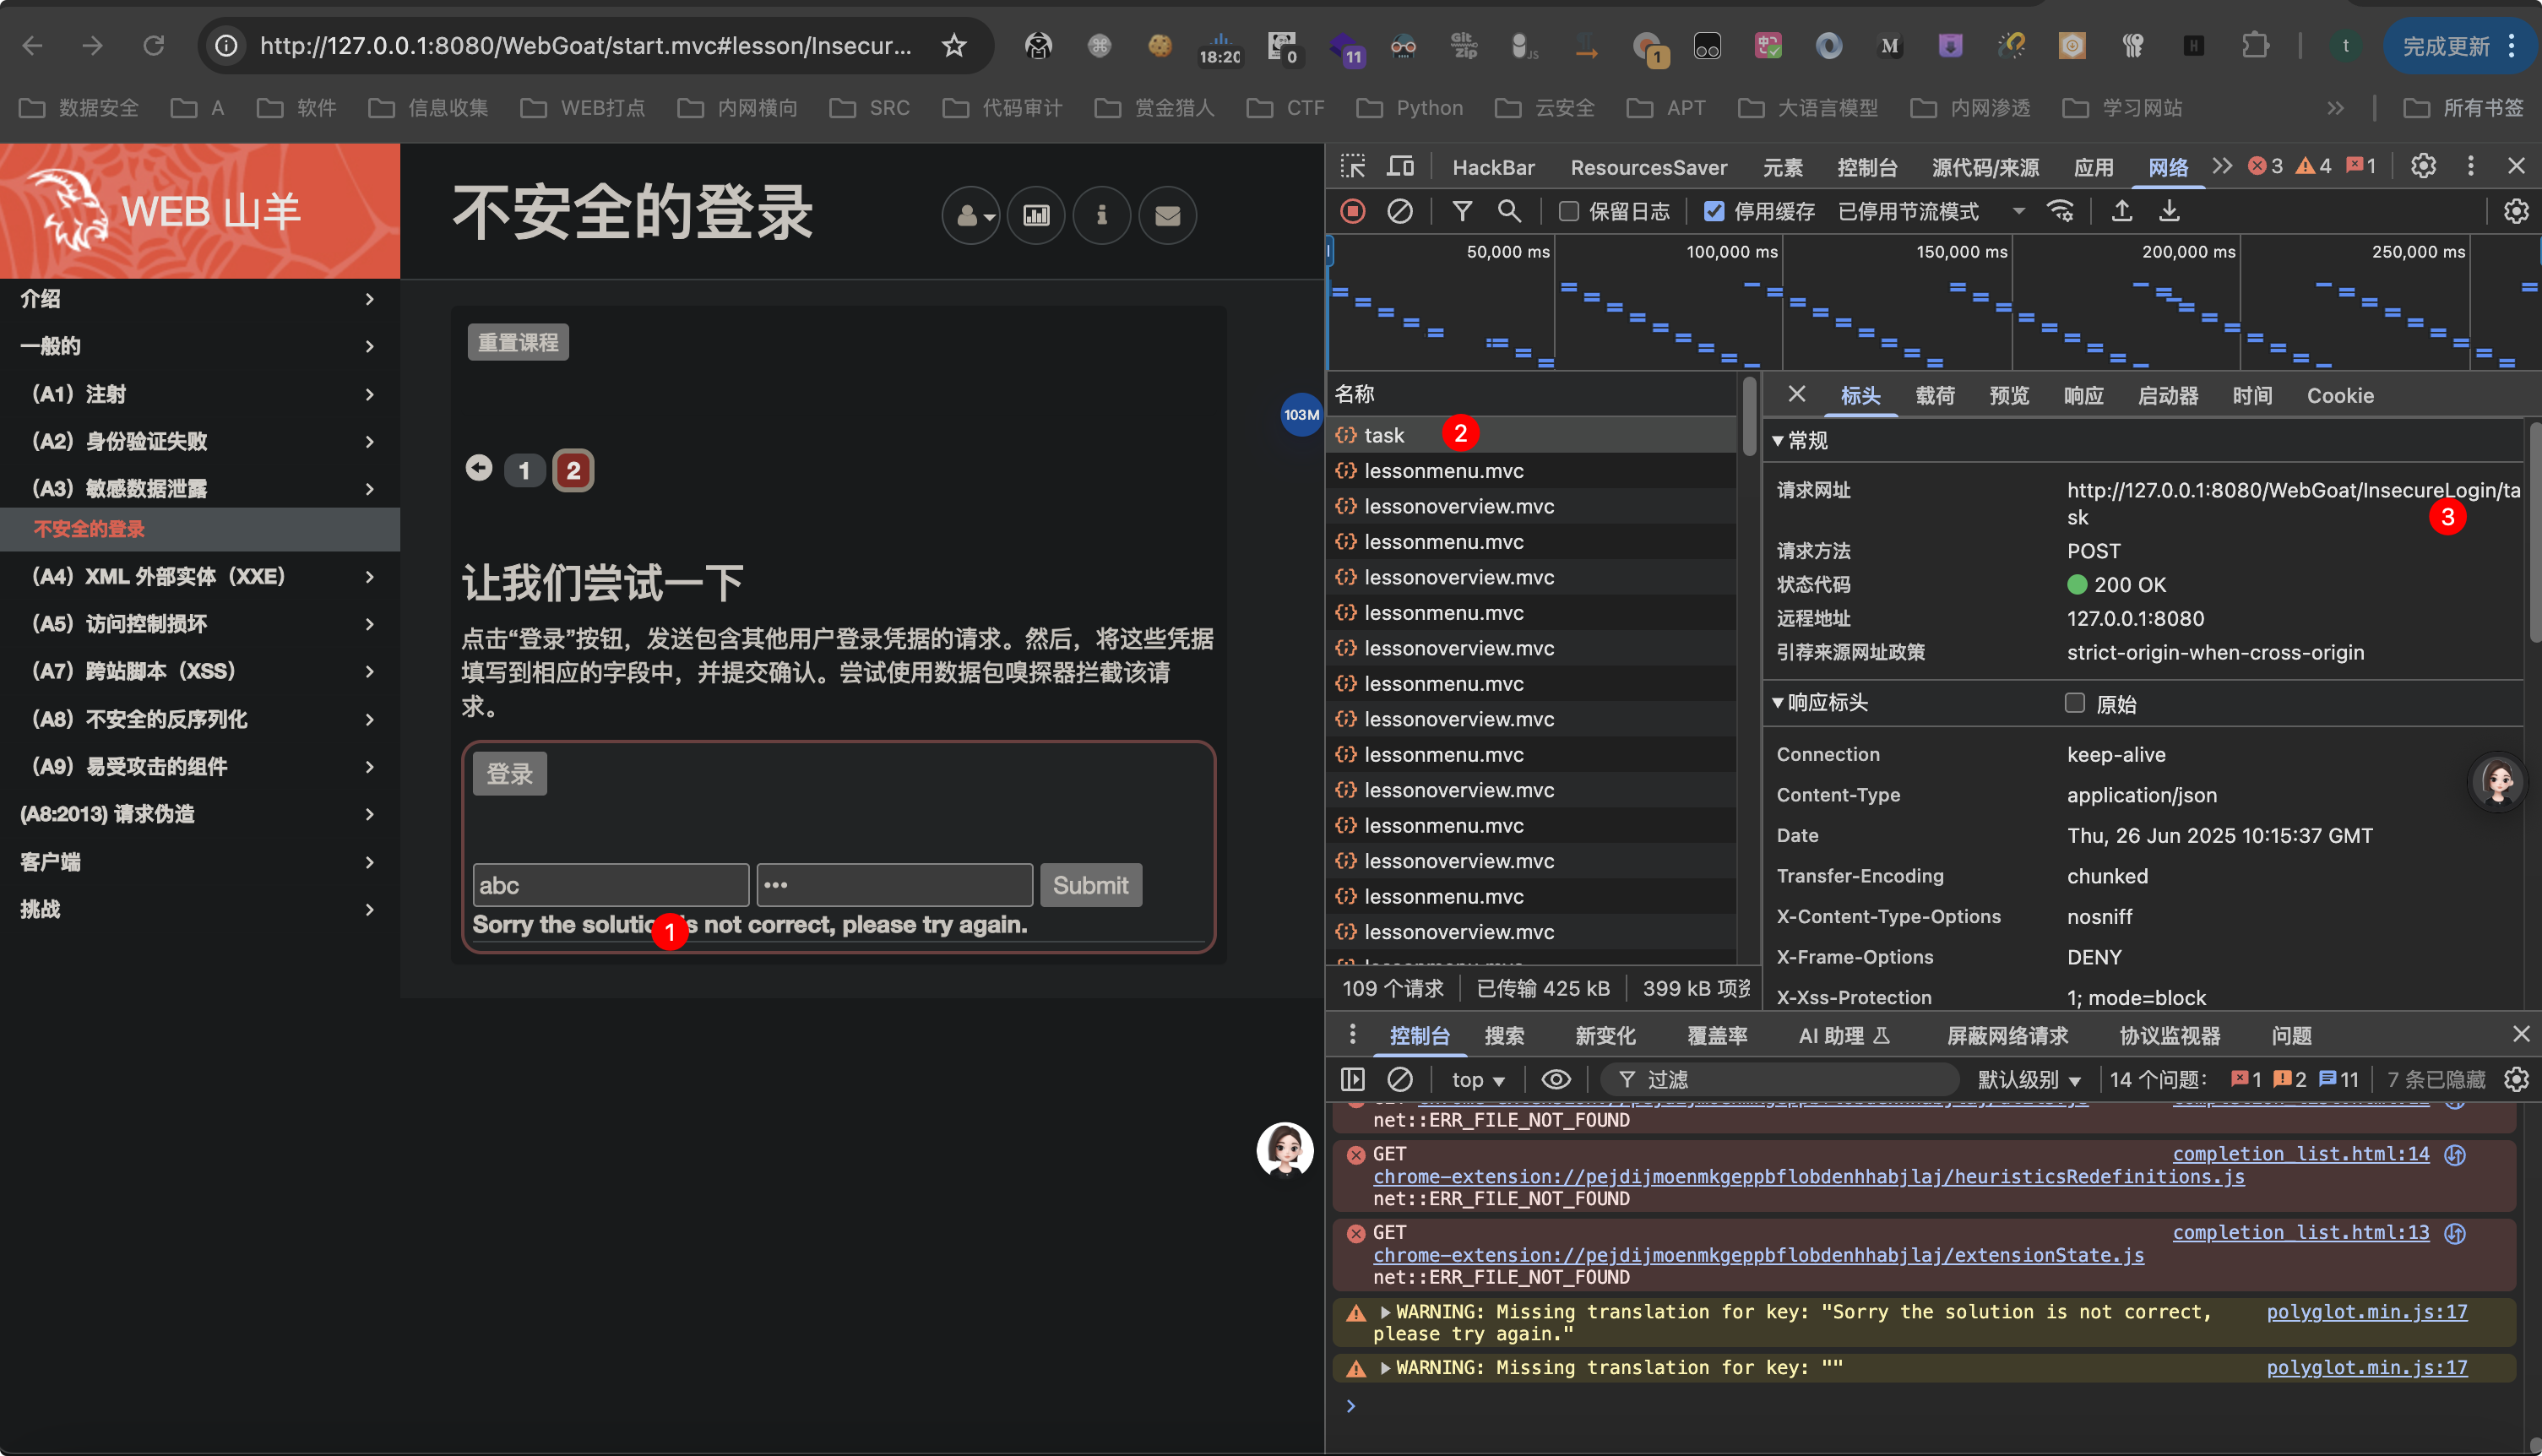Open network panel settings gear

[x=2516, y=211]
